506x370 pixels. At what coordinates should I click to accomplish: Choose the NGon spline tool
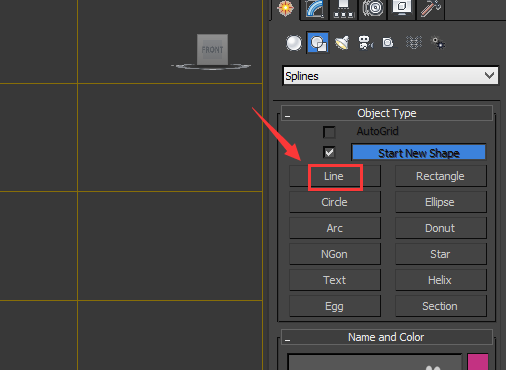point(335,254)
